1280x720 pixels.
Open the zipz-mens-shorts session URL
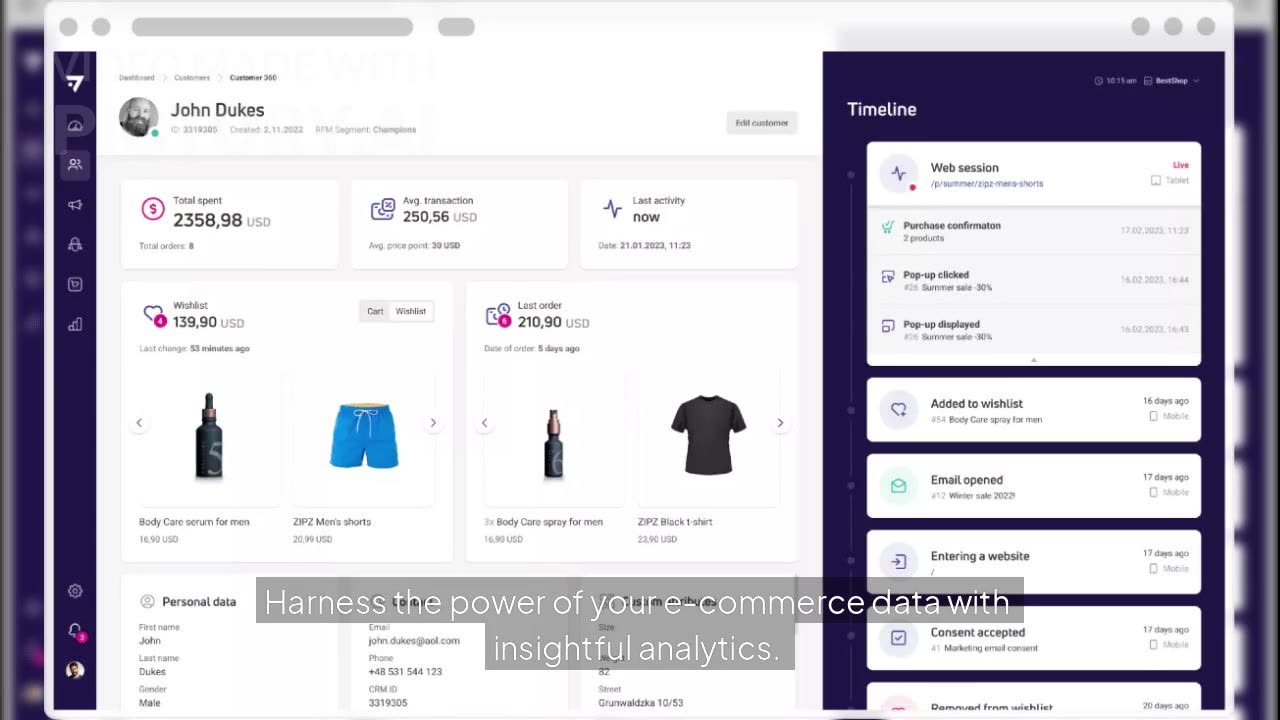pyautogui.click(x=987, y=184)
